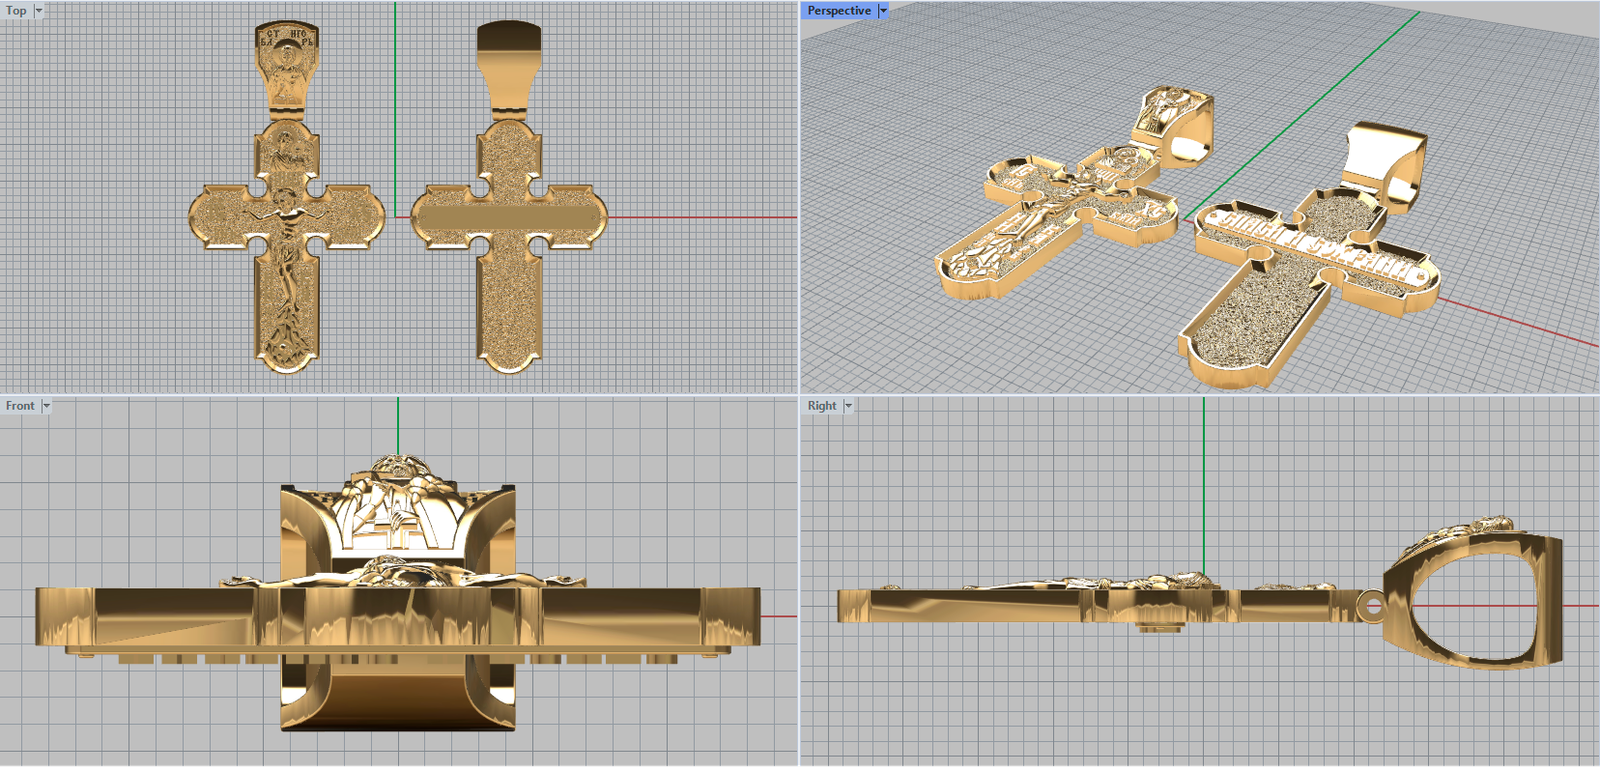Select the cross side profile in Right viewport
The width and height of the screenshot is (1600, 772).
(1000, 606)
